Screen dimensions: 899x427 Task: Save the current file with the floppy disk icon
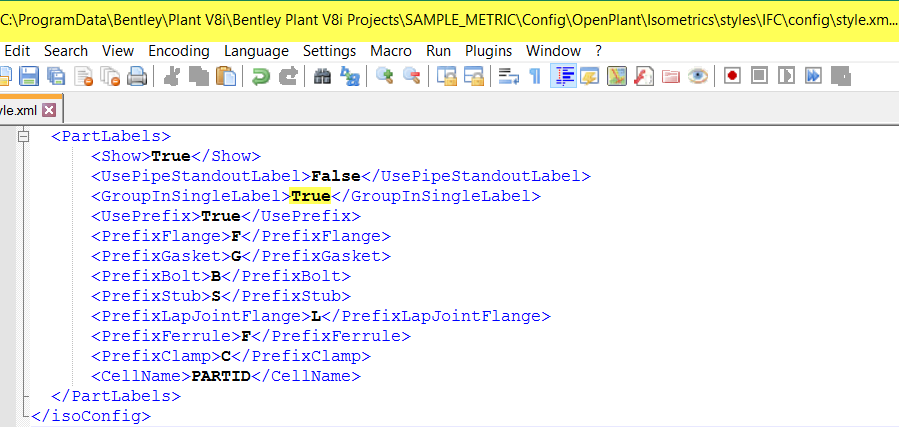(29, 76)
